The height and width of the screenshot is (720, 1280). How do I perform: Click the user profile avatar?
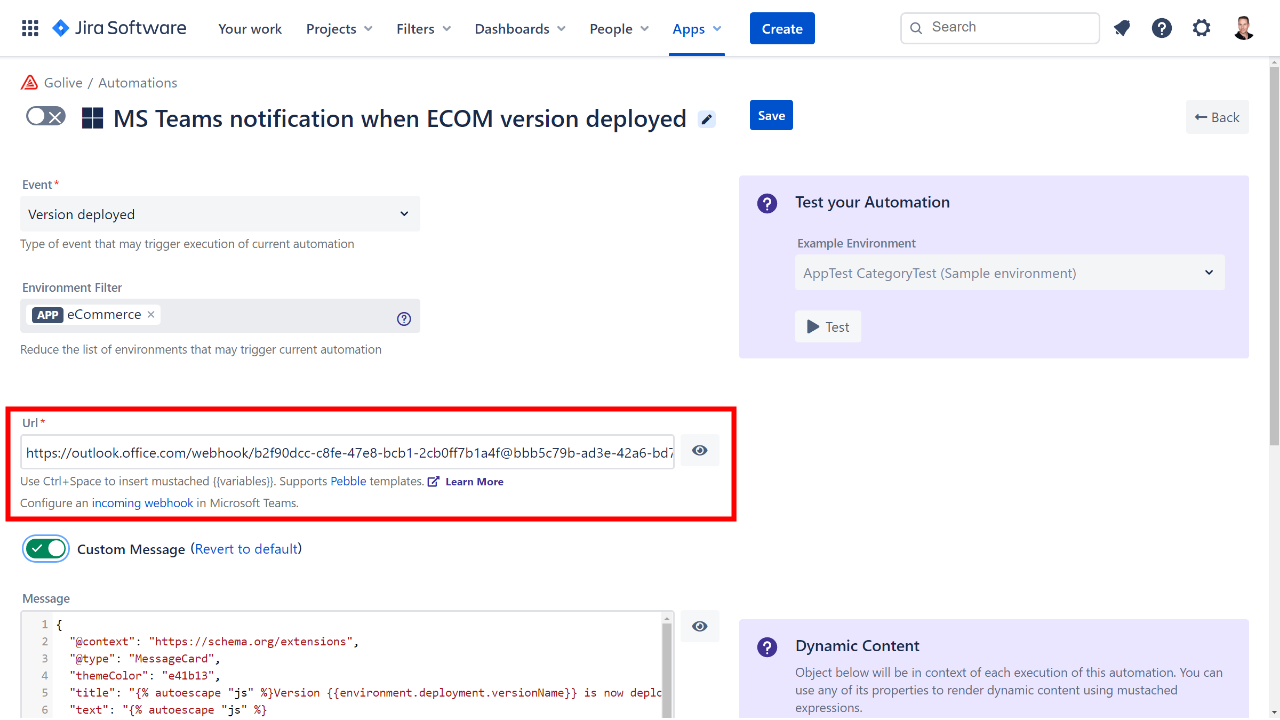pyautogui.click(x=1243, y=28)
